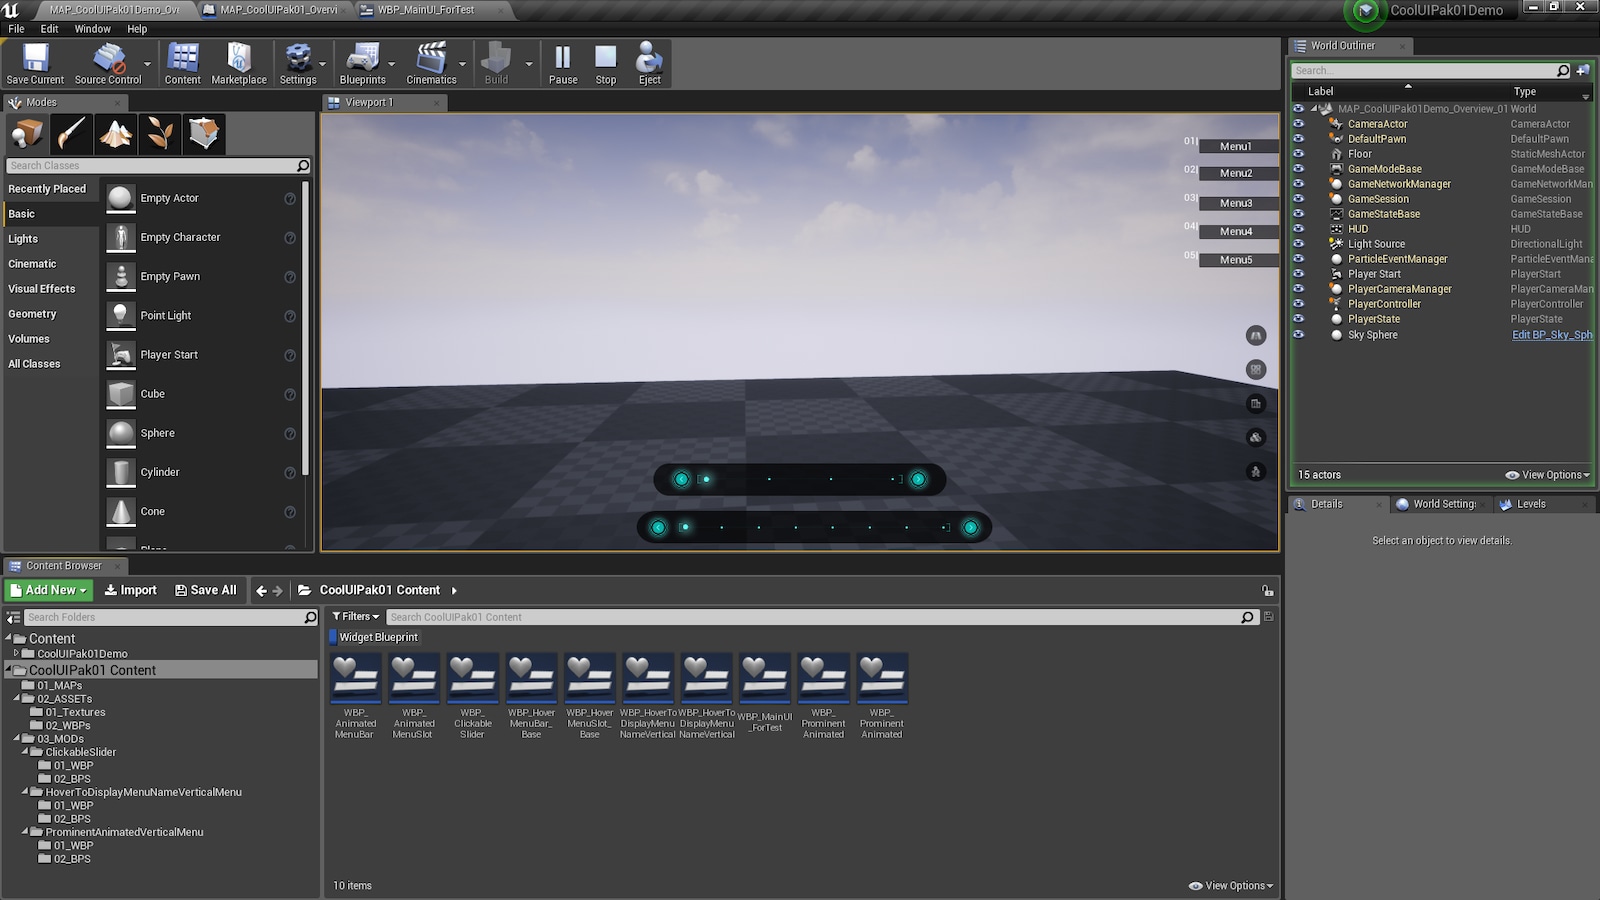Hide the Light Source using its eye icon
The height and width of the screenshot is (900, 1600).
click(x=1298, y=244)
